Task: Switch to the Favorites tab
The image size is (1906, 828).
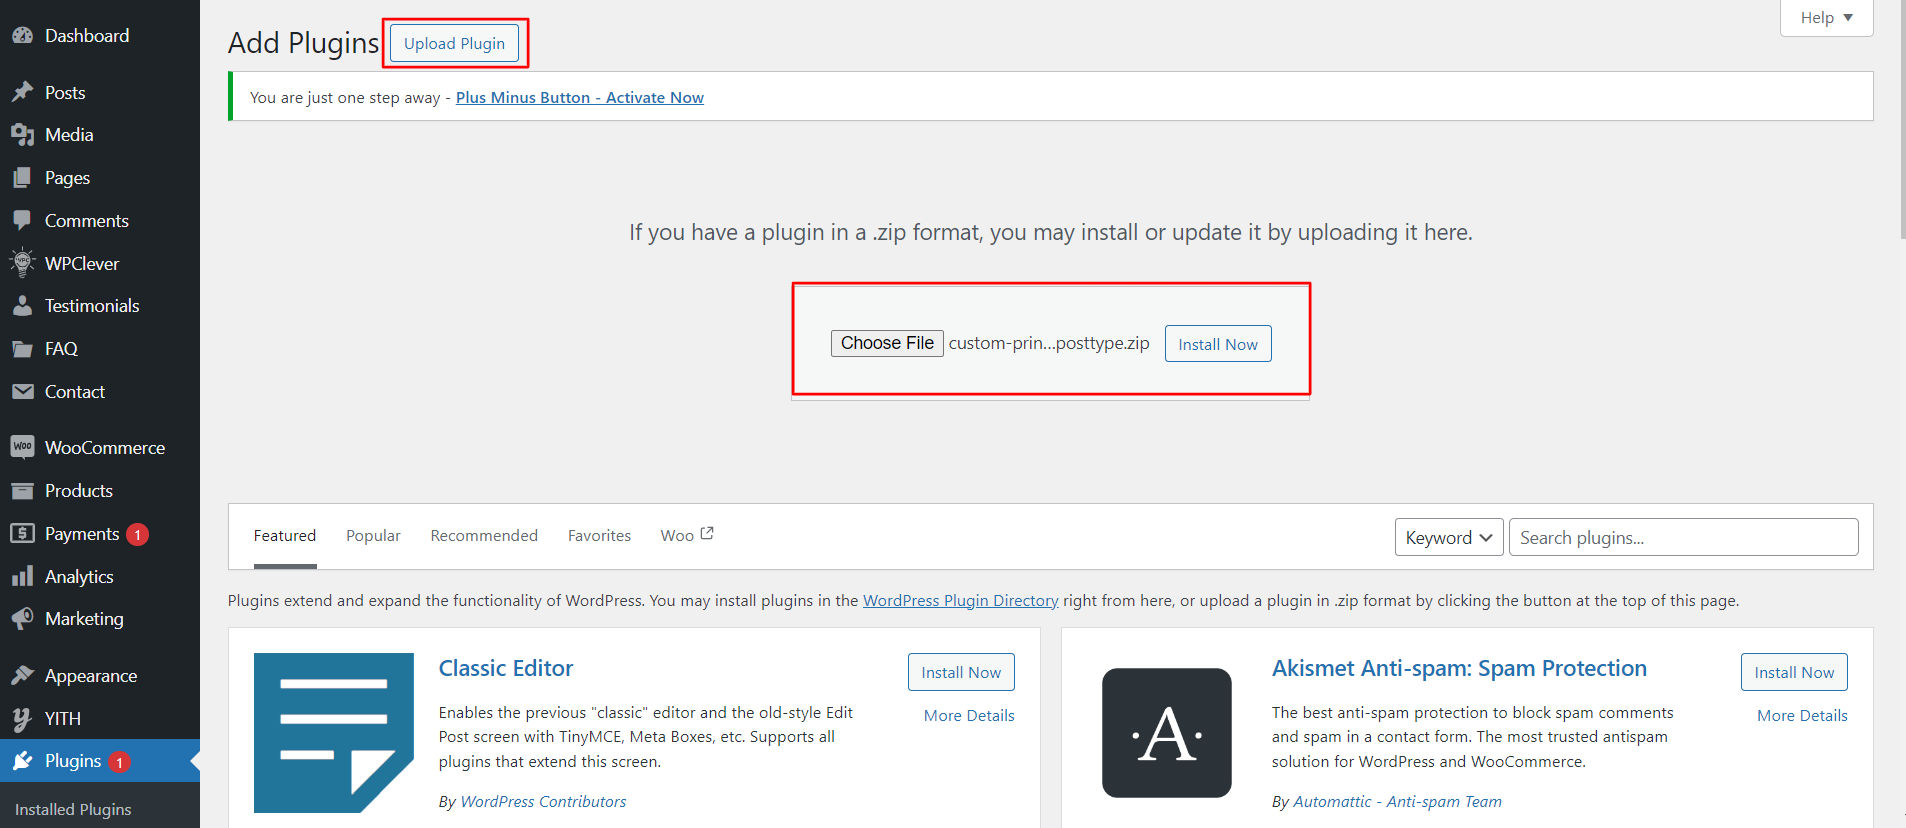Action: 599,536
